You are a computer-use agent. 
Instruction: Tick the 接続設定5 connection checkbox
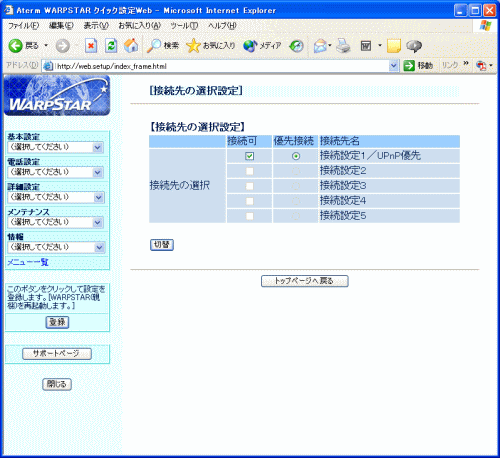pyautogui.click(x=249, y=216)
